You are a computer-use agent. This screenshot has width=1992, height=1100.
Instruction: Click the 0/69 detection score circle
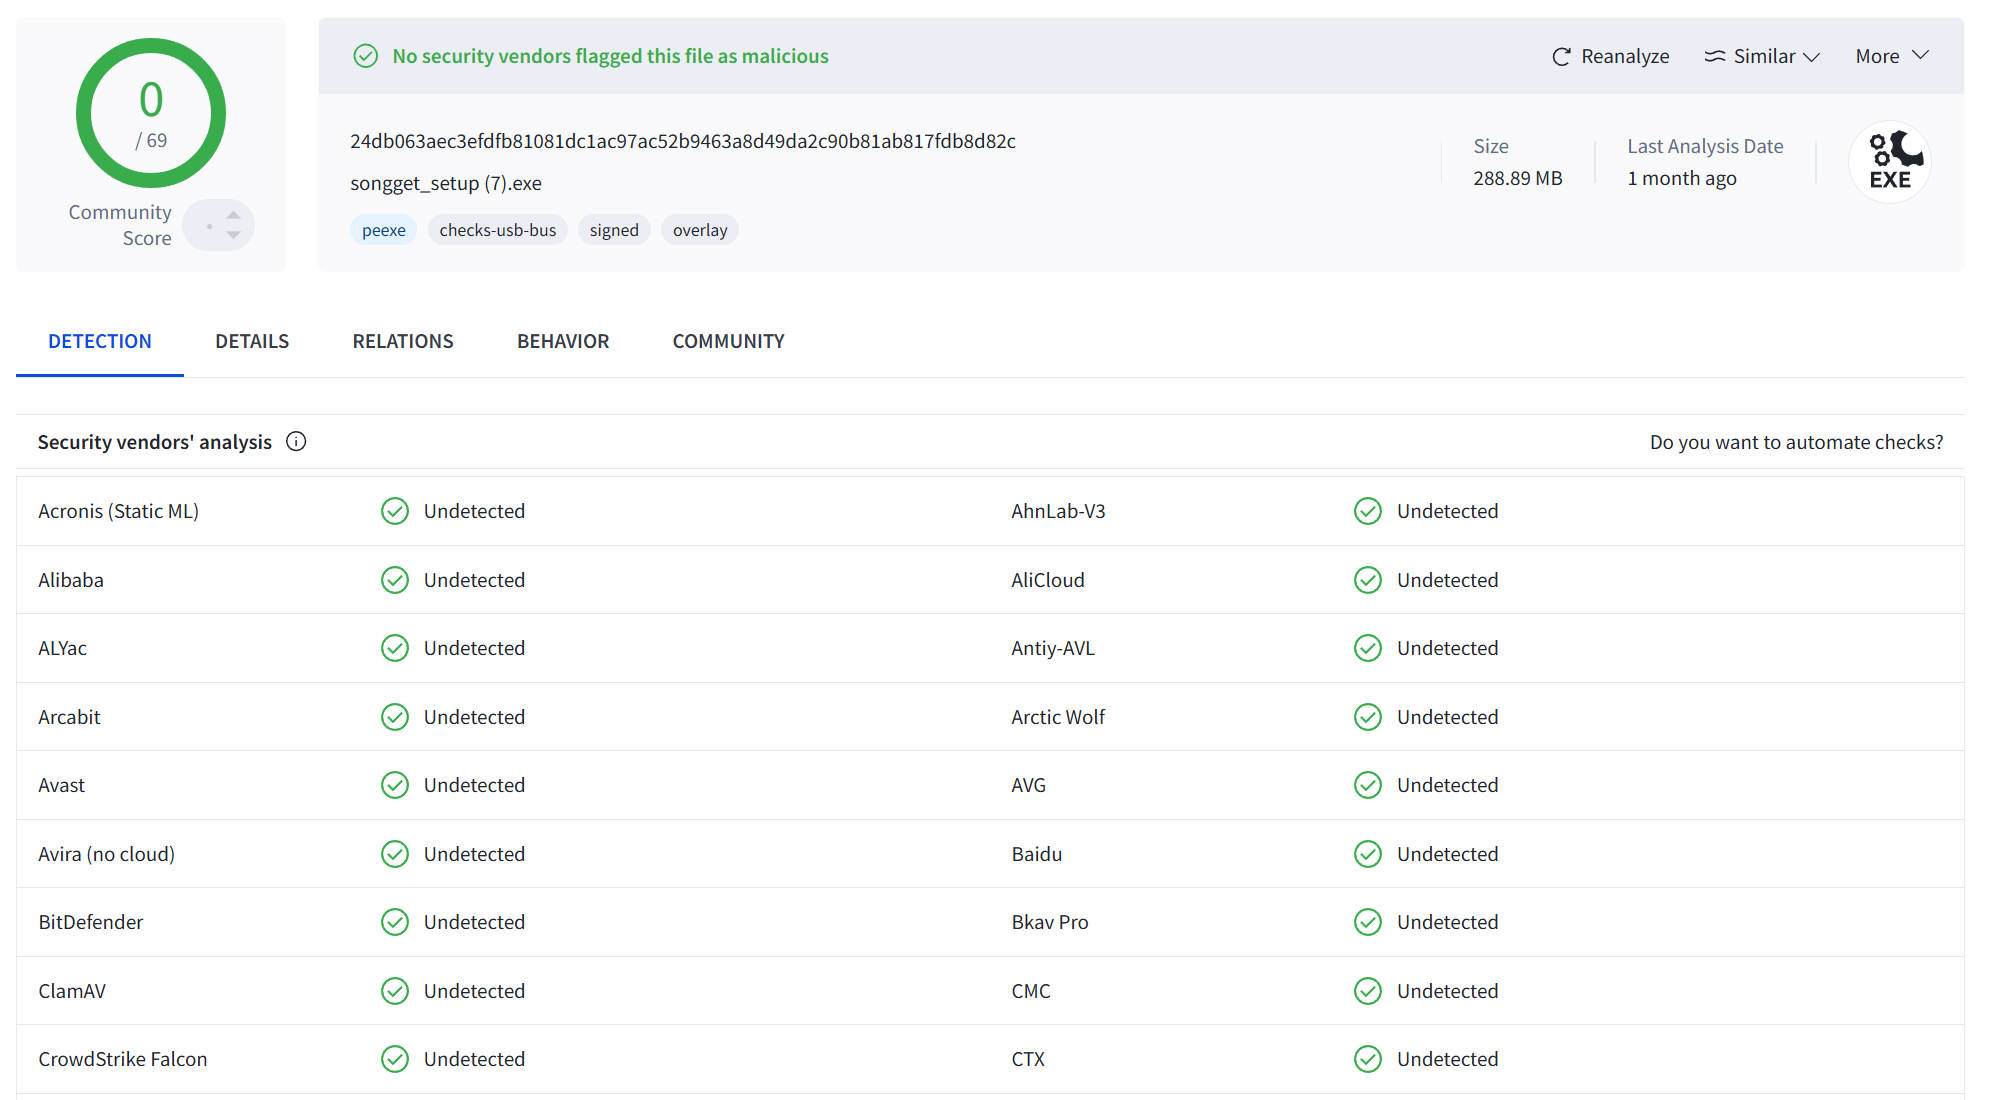click(151, 113)
